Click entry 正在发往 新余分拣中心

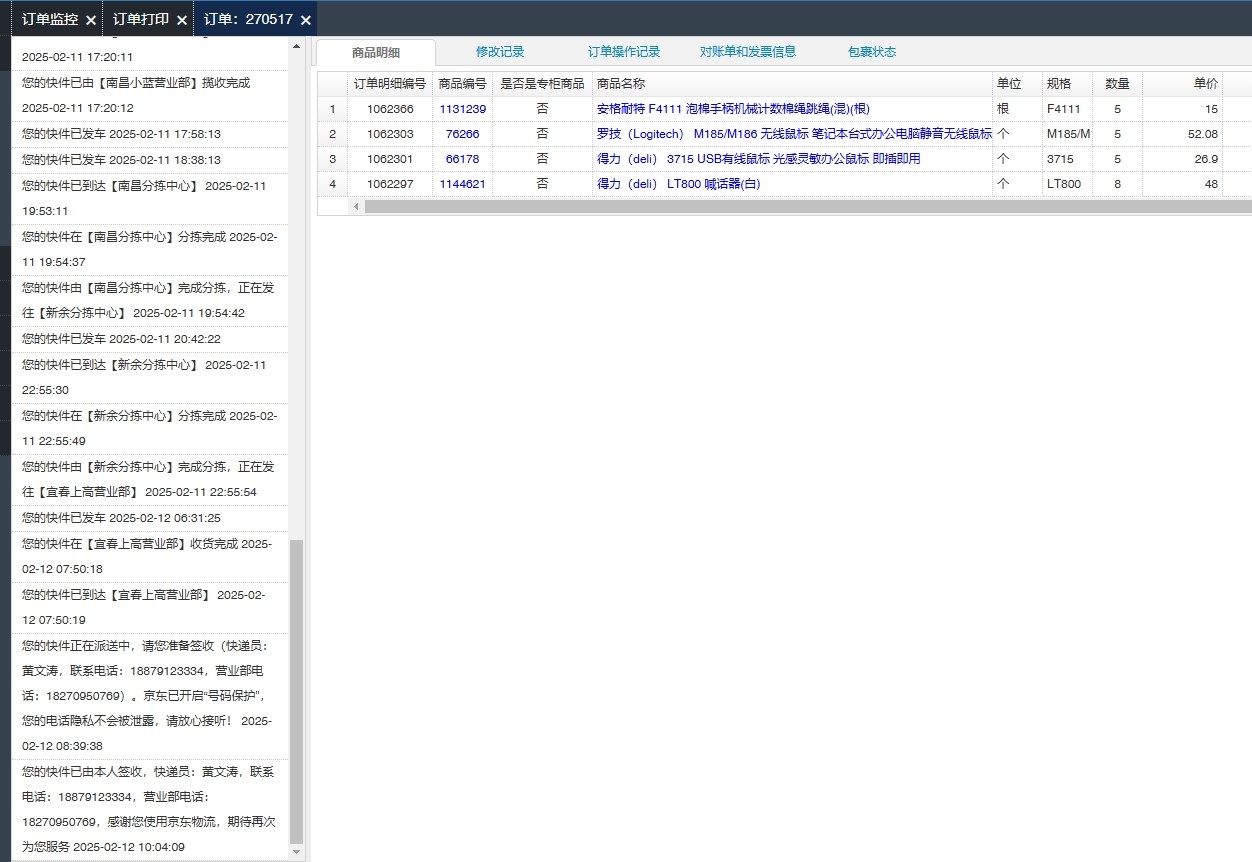point(150,300)
